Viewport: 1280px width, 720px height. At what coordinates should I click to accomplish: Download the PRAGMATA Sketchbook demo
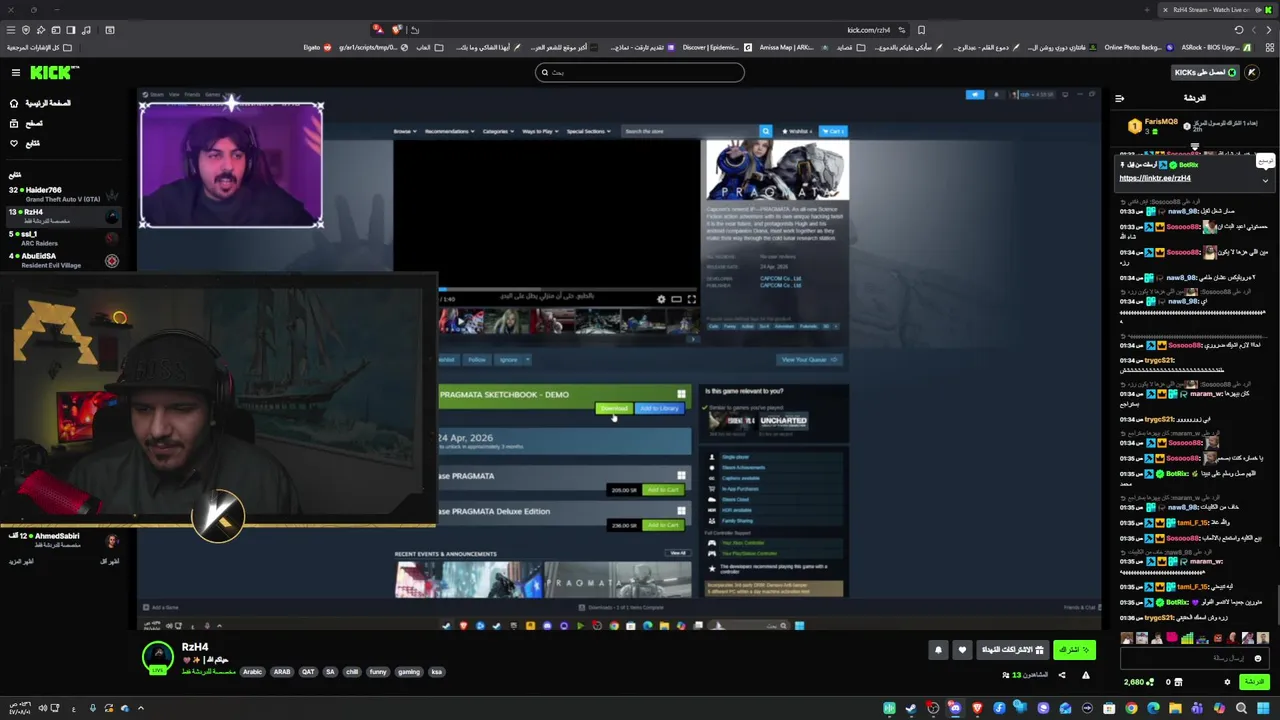pyautogui.click(x=614, y=408)
